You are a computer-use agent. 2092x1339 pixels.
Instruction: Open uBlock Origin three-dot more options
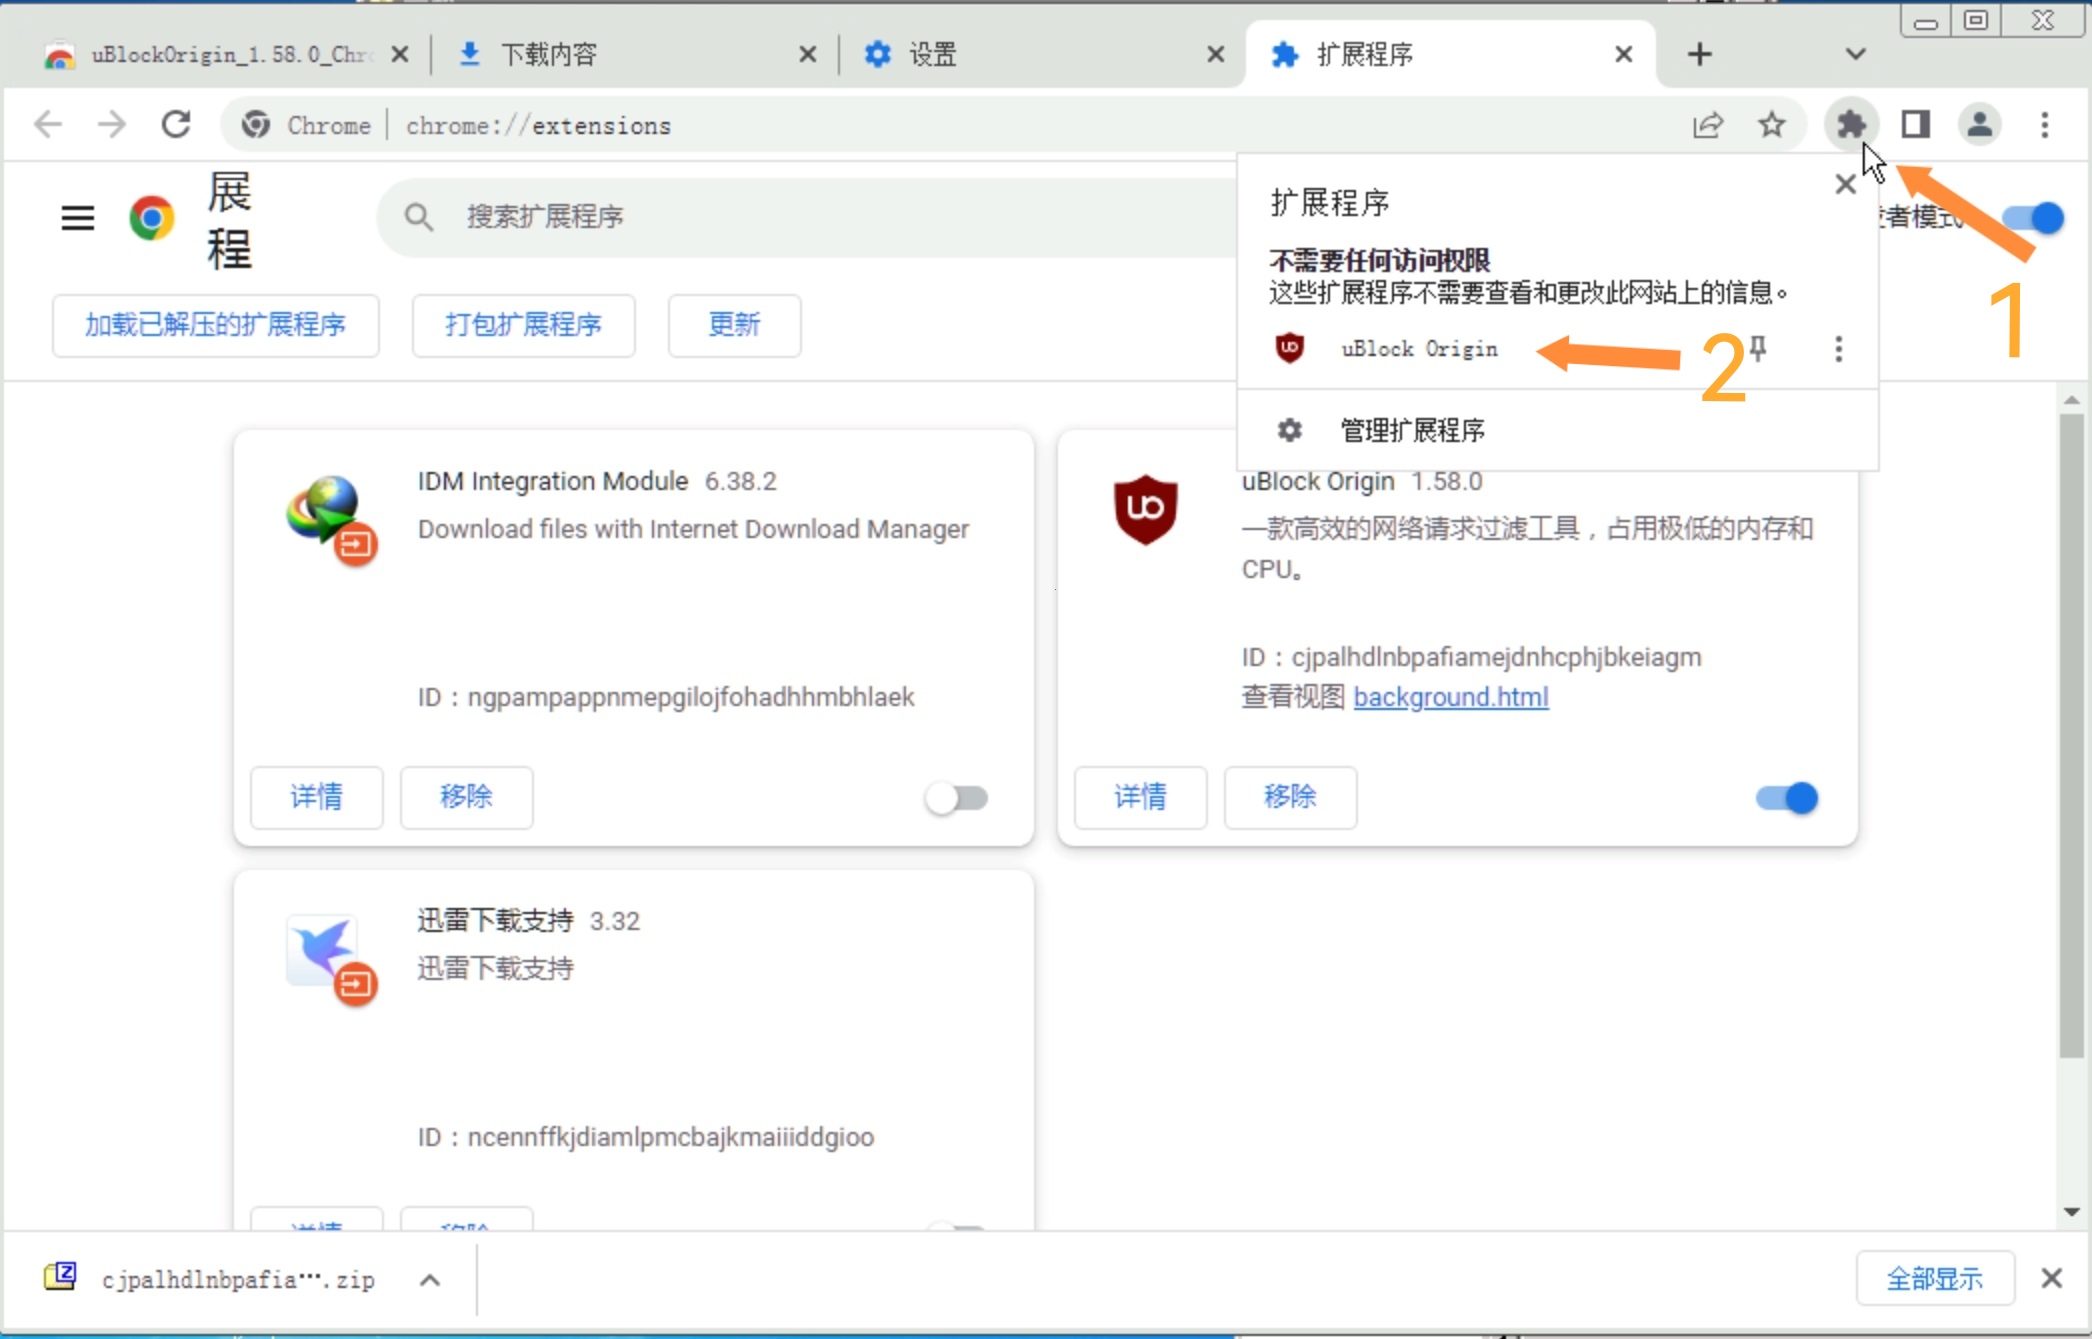tap(1838, 349)
